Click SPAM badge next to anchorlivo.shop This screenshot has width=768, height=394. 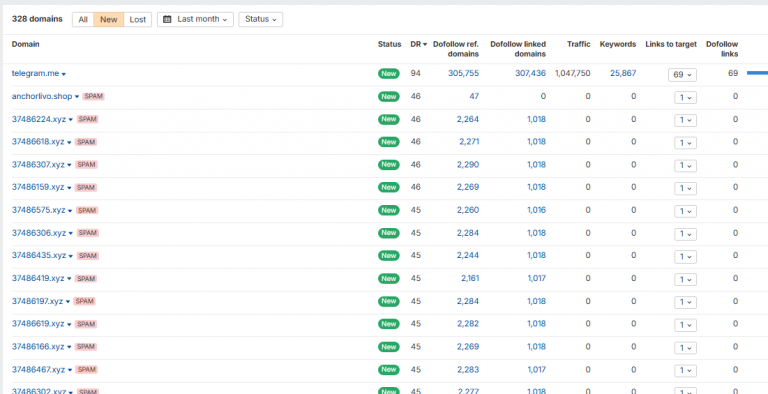coord(94,97)
